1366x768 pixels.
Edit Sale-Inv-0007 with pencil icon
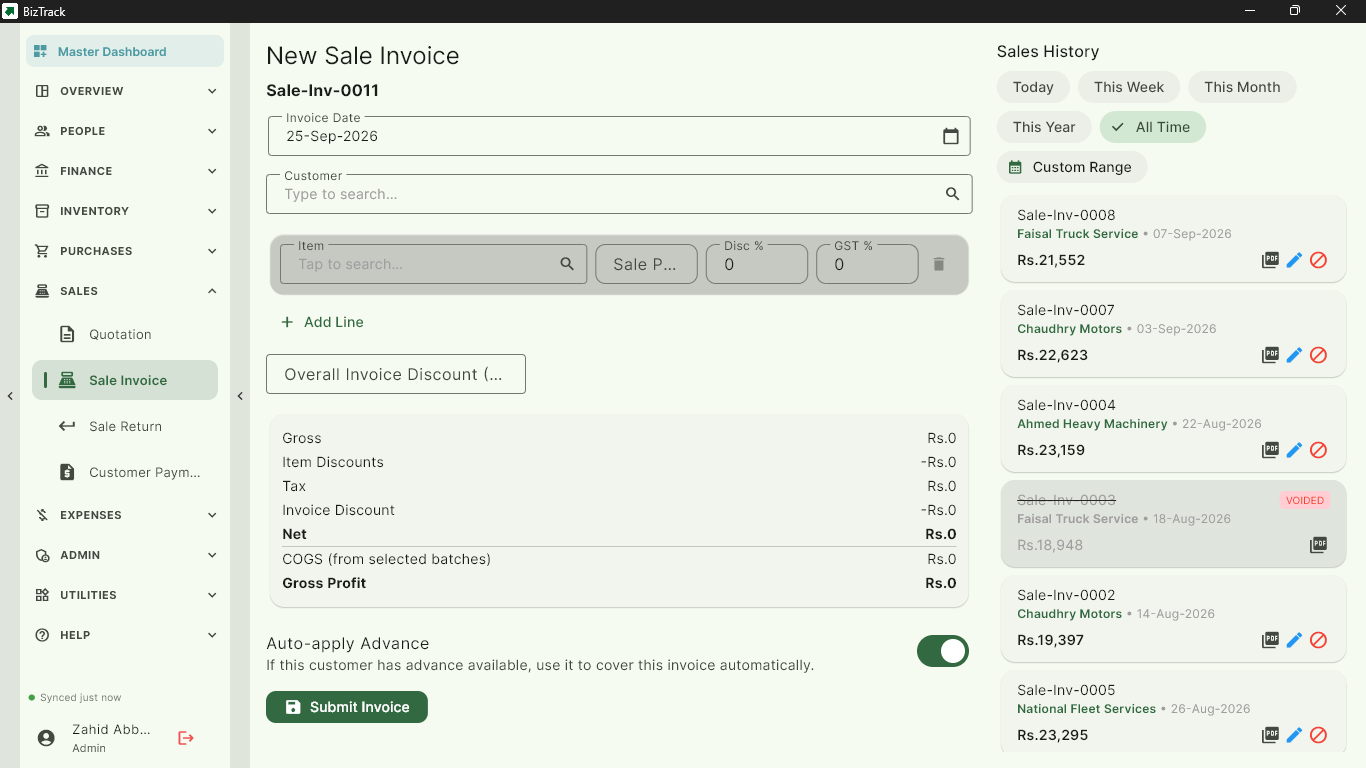(x=1294, y=355)
